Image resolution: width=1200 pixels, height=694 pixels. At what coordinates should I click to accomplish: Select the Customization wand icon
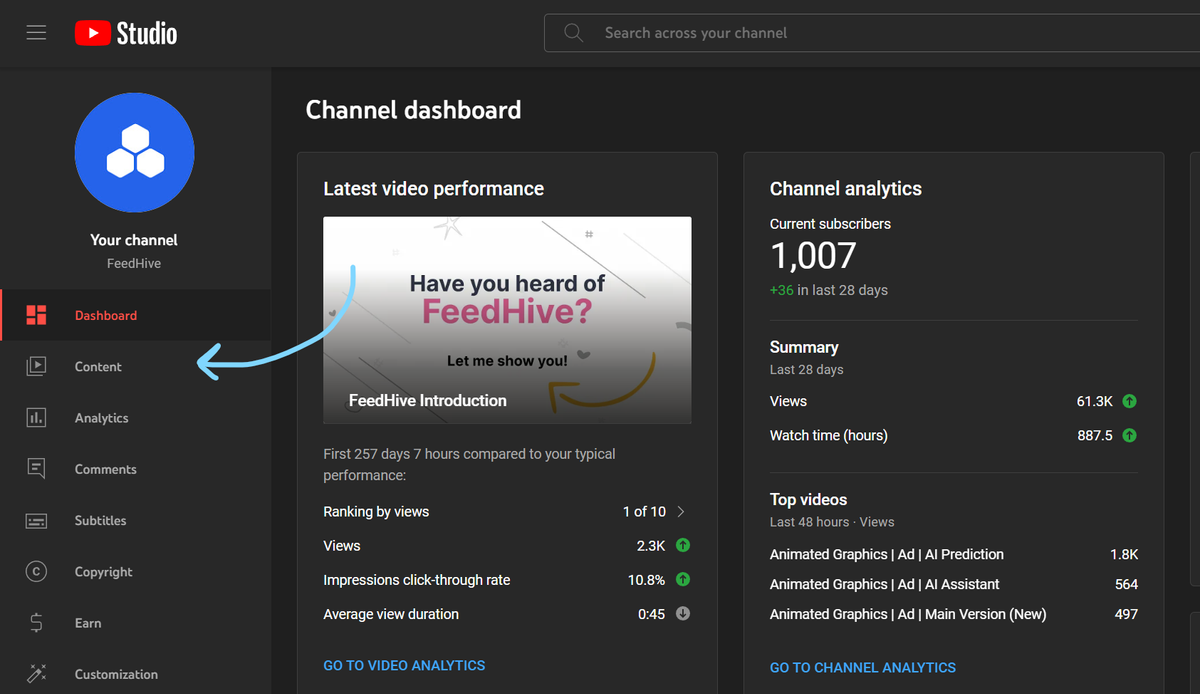click(36, 673)
